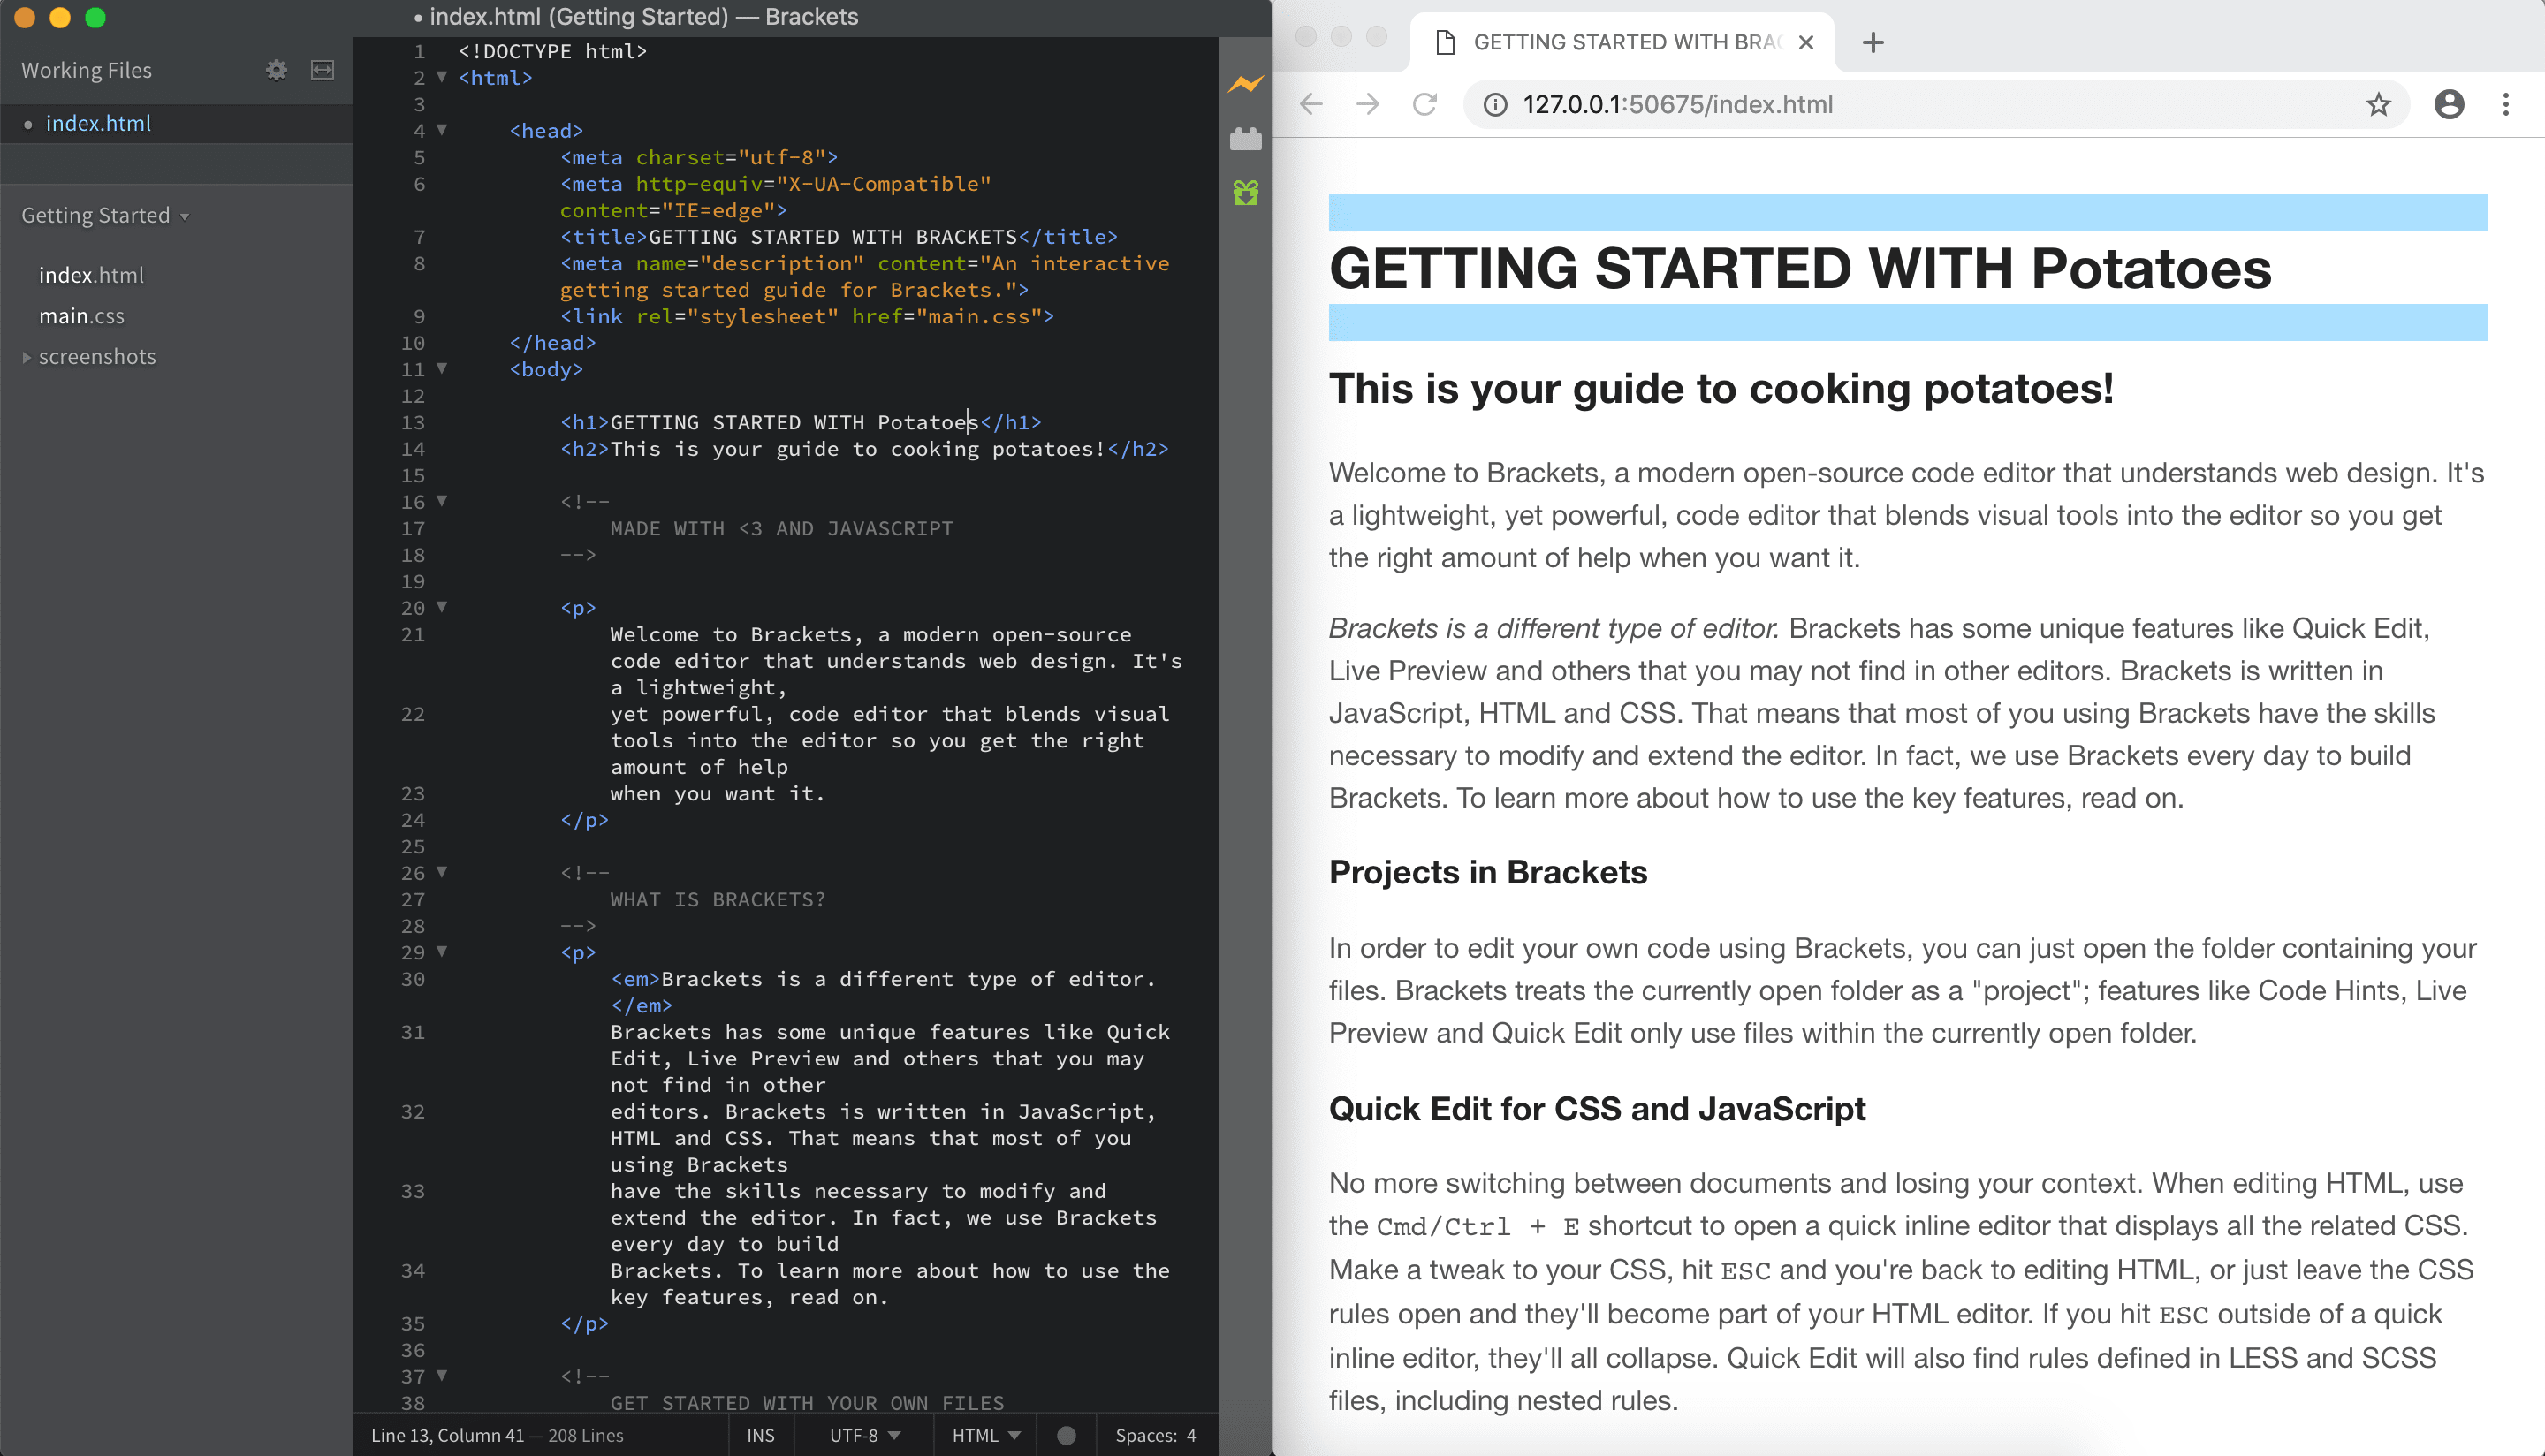Click the cooking potatoes subheading in browser

(x=1721, y=389)
